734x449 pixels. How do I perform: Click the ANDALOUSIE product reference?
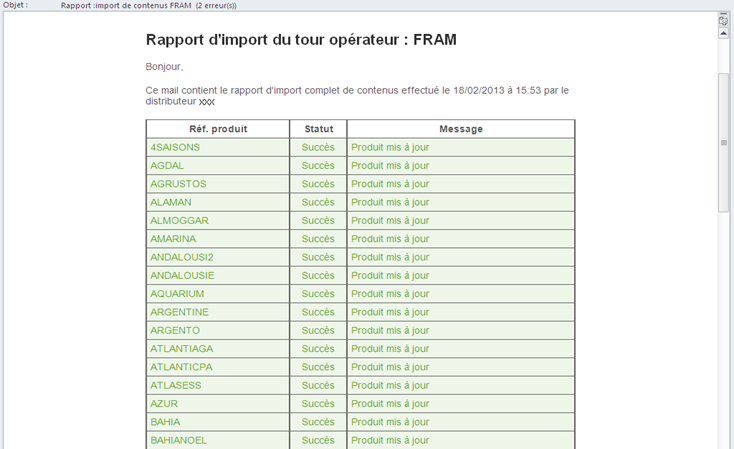click(x=182, y=276)
